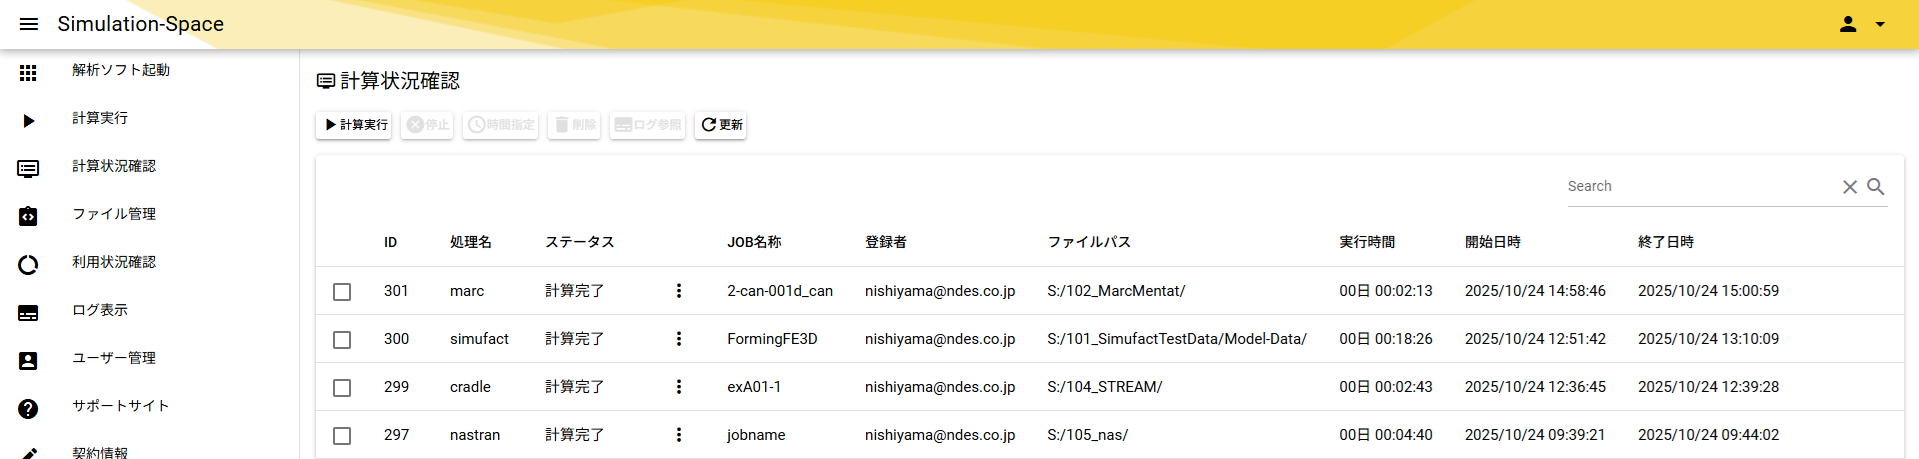Open 契約情報 in the sidebar
The image size is (1919, 459).
(x=100, y=452)
